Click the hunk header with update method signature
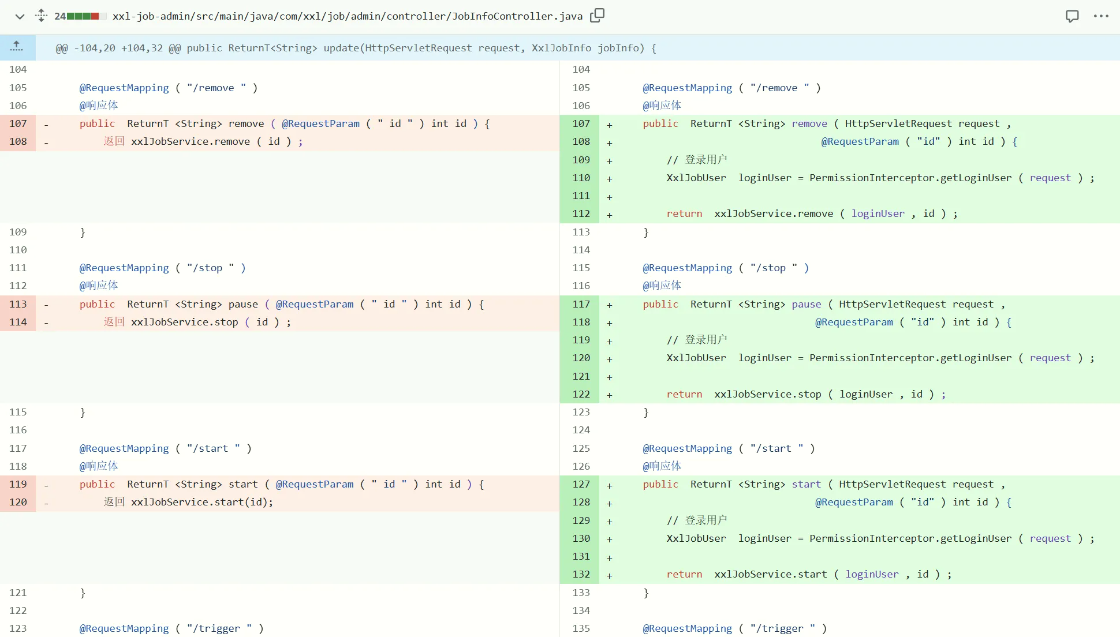The width and height of the screenshot is (1120, 637). [356, 48]
